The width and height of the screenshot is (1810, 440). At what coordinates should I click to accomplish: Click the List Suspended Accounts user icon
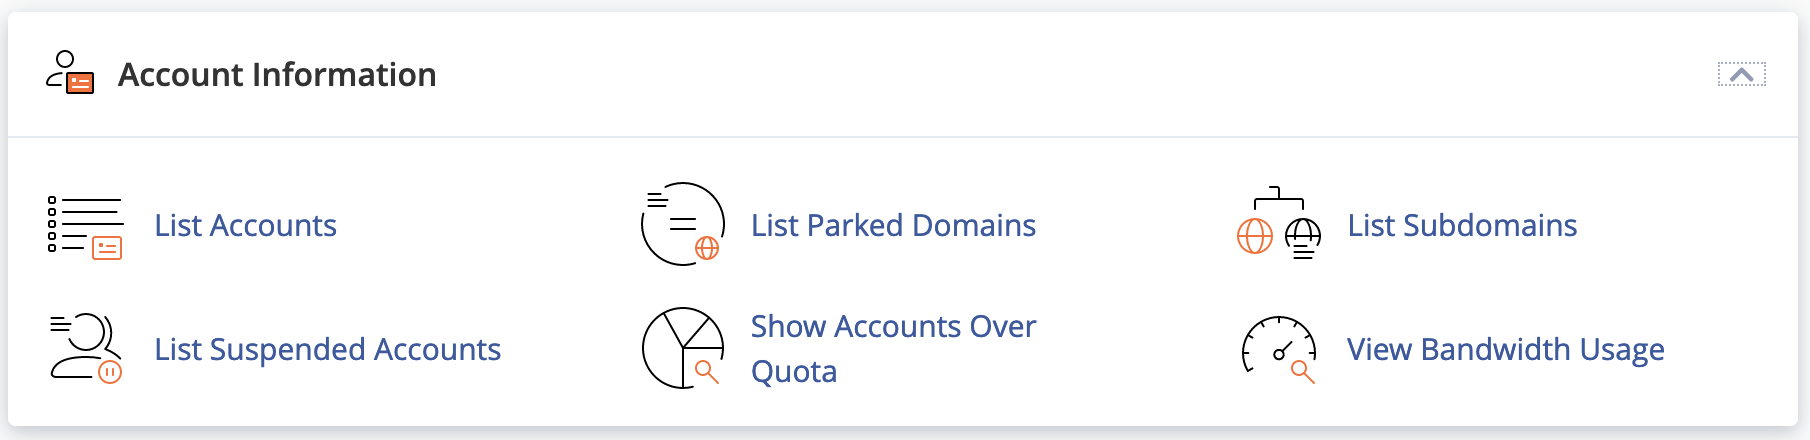click(x=85, y=348)
